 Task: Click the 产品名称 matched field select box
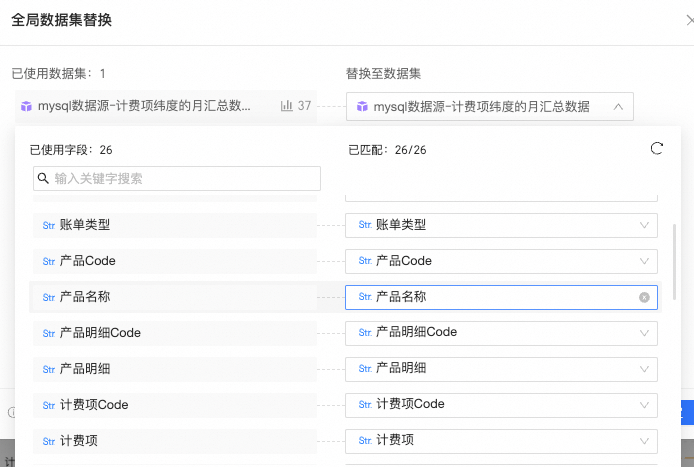pos(501,297)
